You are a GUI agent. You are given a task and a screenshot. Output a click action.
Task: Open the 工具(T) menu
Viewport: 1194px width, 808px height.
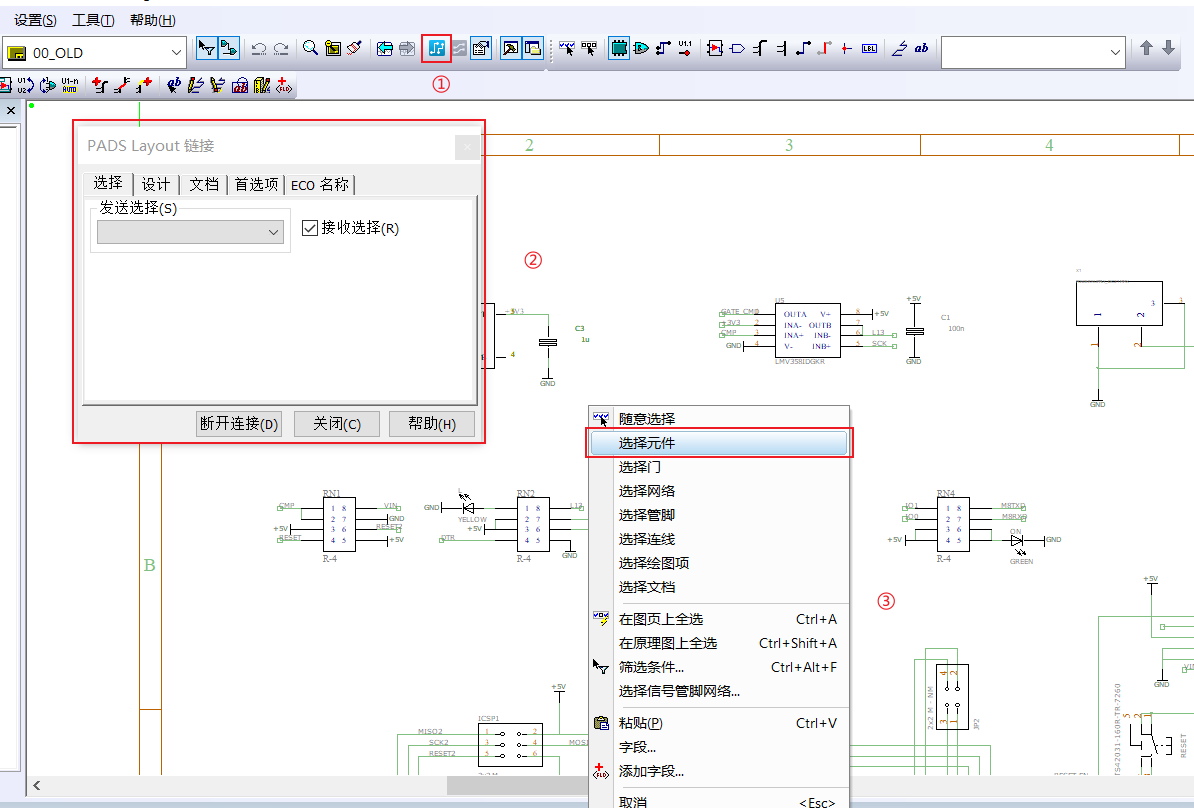pyautogui.click(x=93, y=21)
